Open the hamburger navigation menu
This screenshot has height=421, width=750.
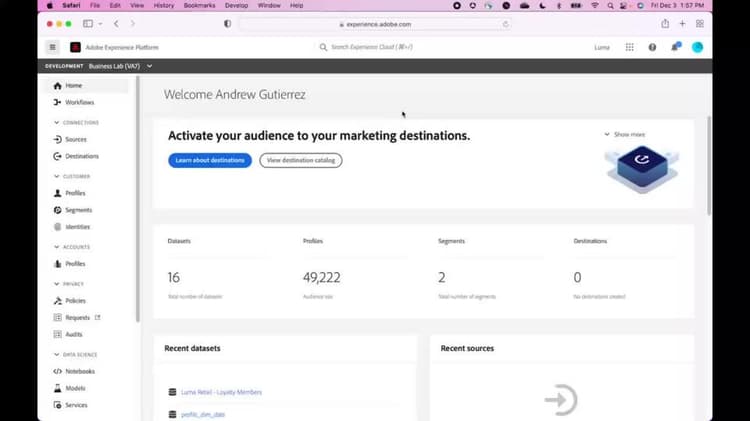pyautogui.click(x=53, y=47)
